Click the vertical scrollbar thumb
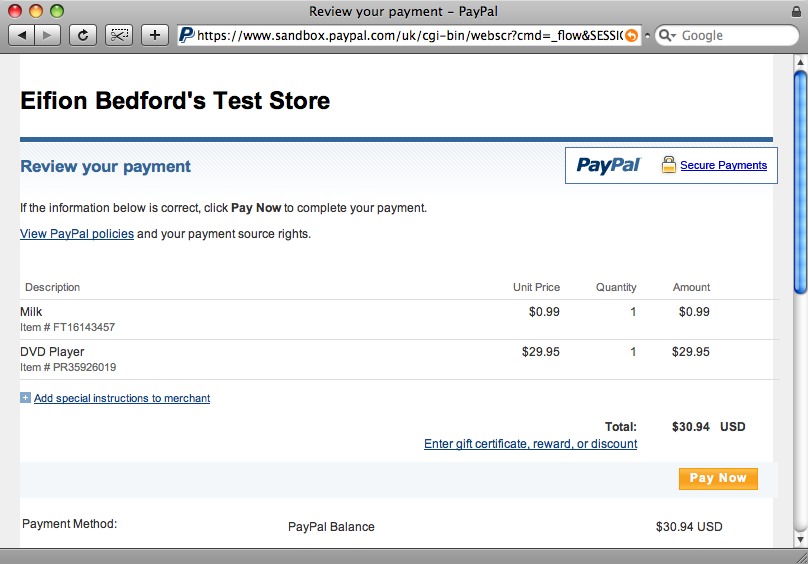Image resolution: width=808 pixels, height=564 pixels. 800,182
